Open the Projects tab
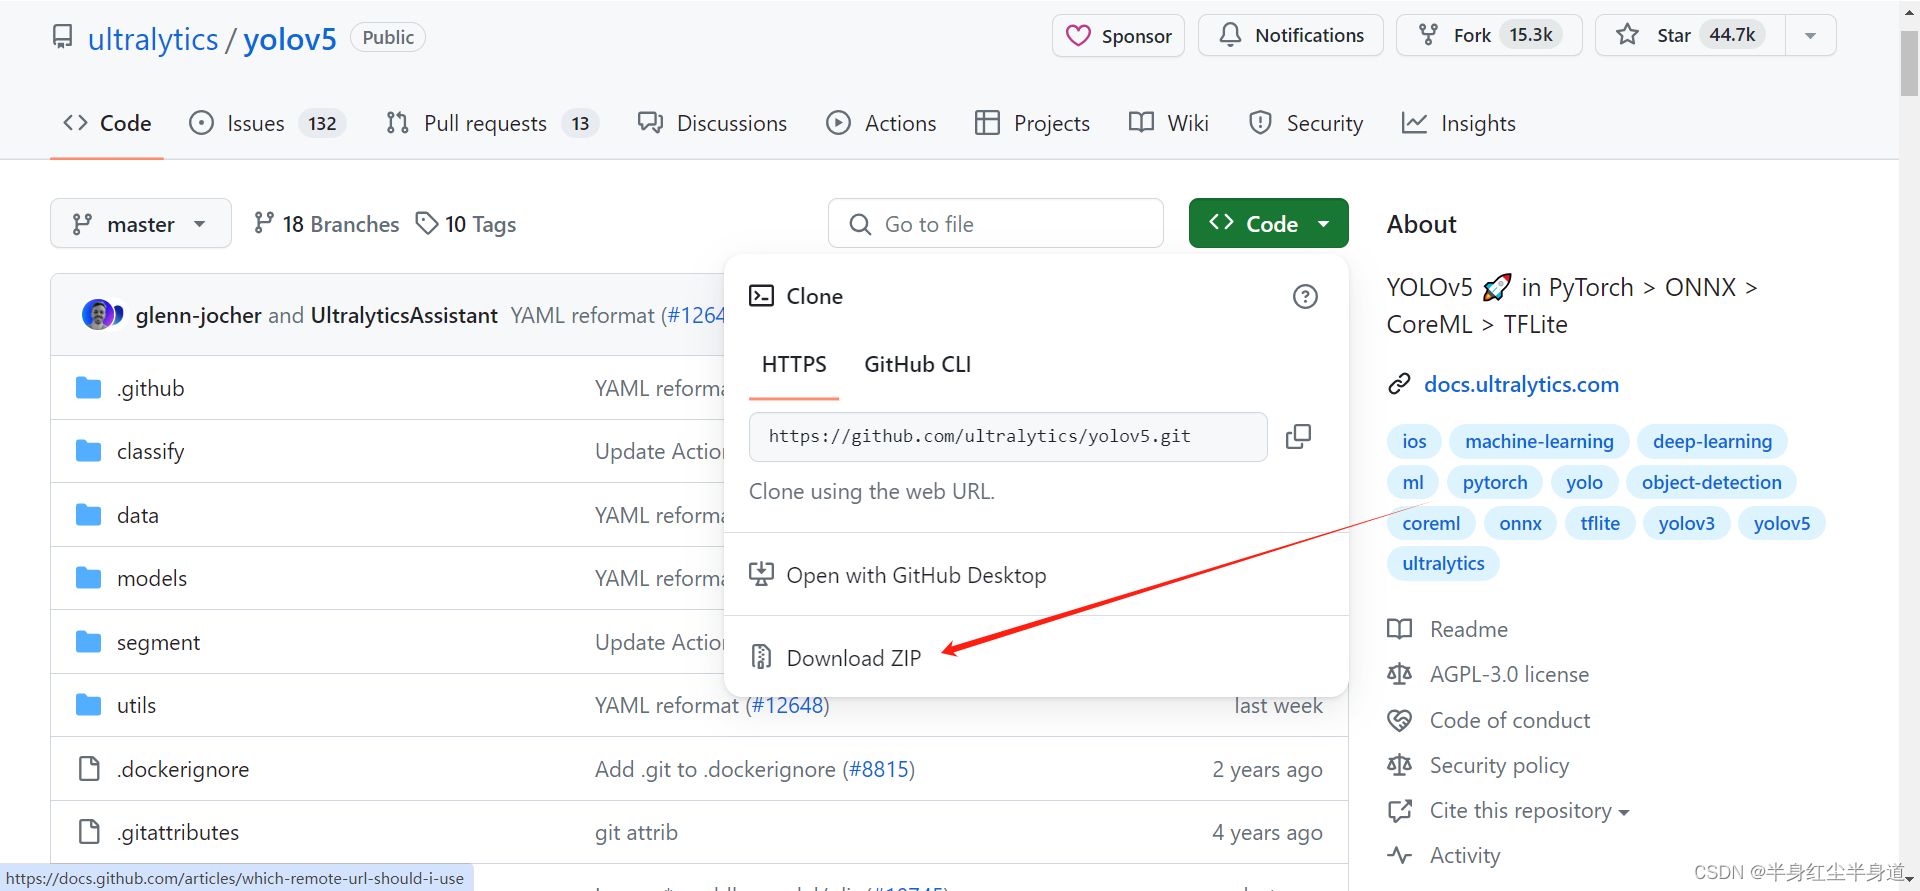 [1032, 123]
